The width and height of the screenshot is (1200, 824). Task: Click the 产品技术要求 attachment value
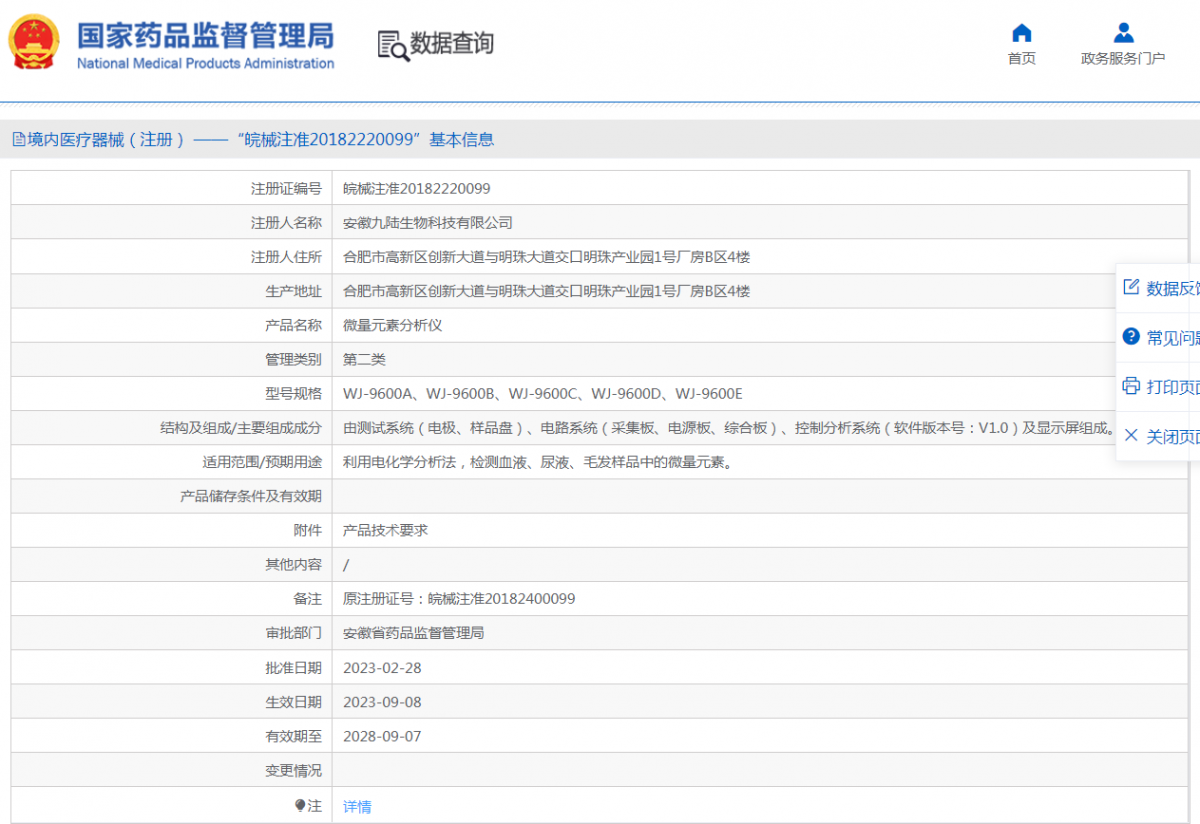[x=385, y=530]
